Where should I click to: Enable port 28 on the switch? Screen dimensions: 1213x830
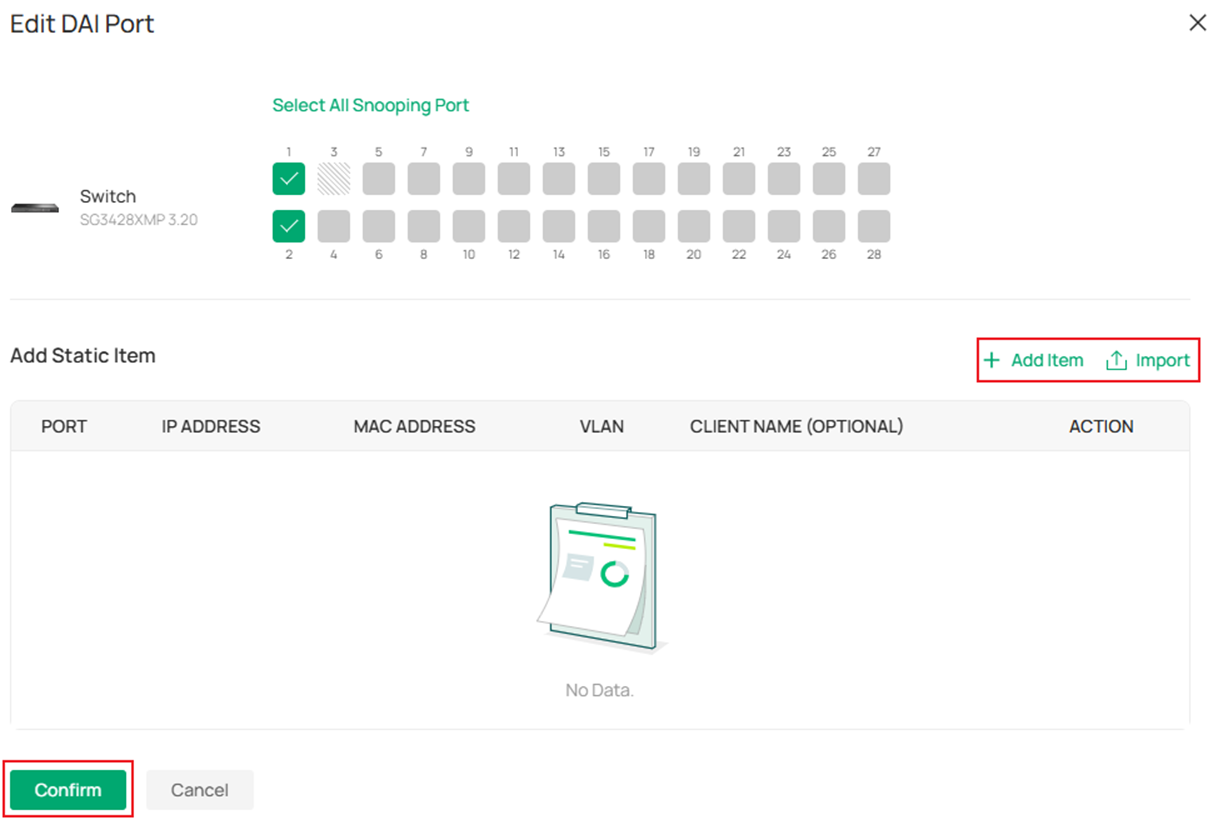[873, 227]
